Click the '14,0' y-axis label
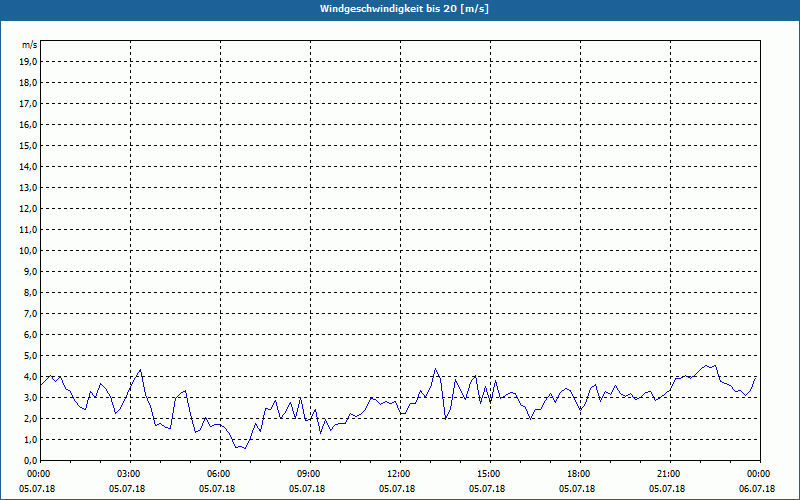The image size is (800, 500). point(28,167)
